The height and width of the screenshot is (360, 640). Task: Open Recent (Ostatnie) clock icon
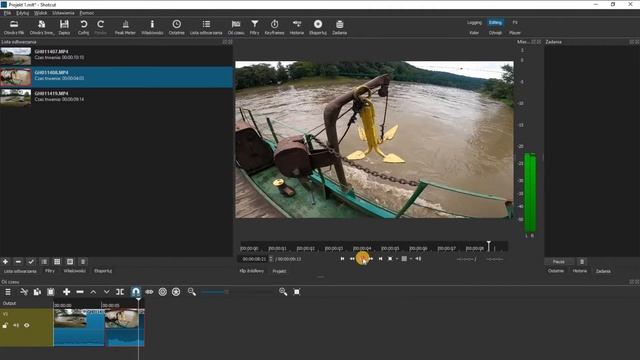click(x=176, y=24)
